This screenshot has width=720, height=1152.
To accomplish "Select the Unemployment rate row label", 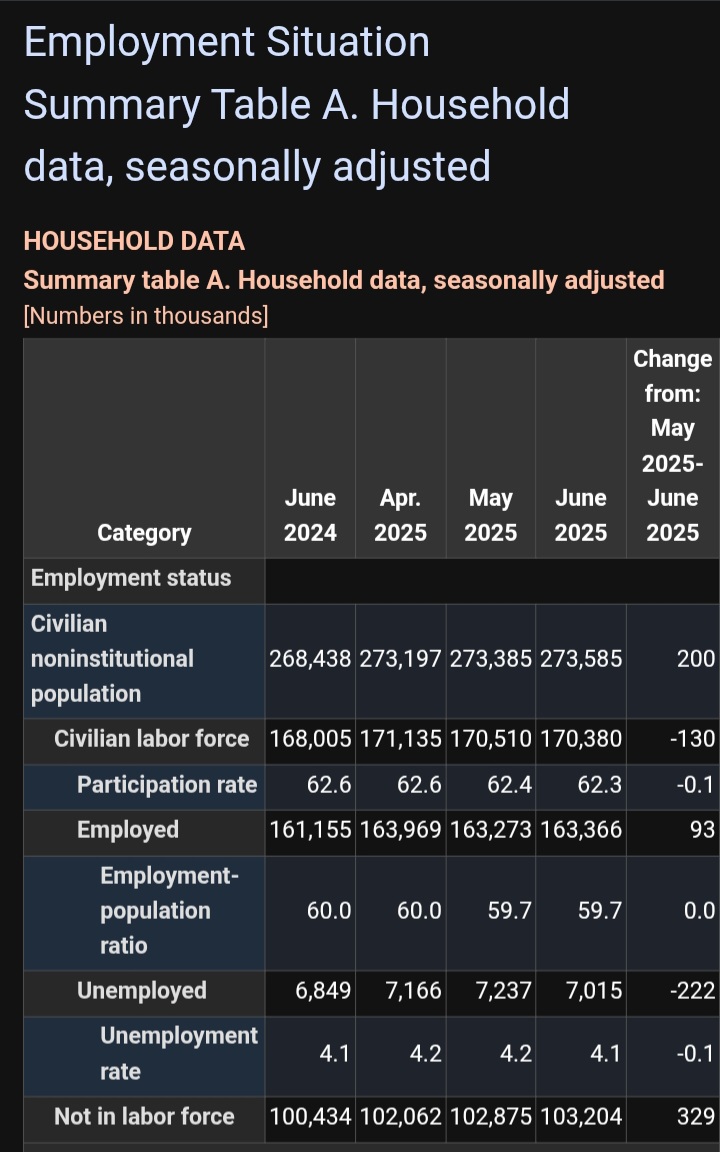I will coord(179,1054).
